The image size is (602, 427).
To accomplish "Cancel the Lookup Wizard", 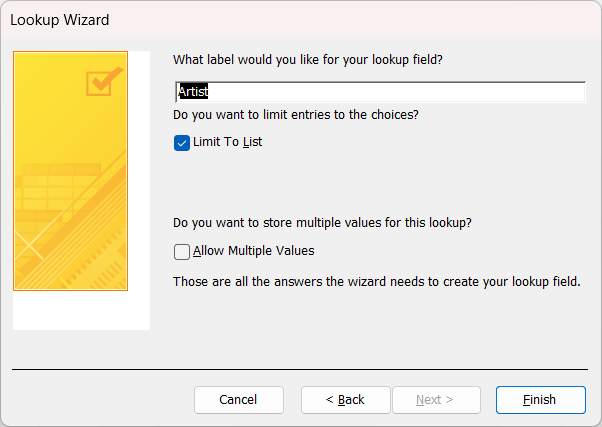I will [x=238, y=400].
